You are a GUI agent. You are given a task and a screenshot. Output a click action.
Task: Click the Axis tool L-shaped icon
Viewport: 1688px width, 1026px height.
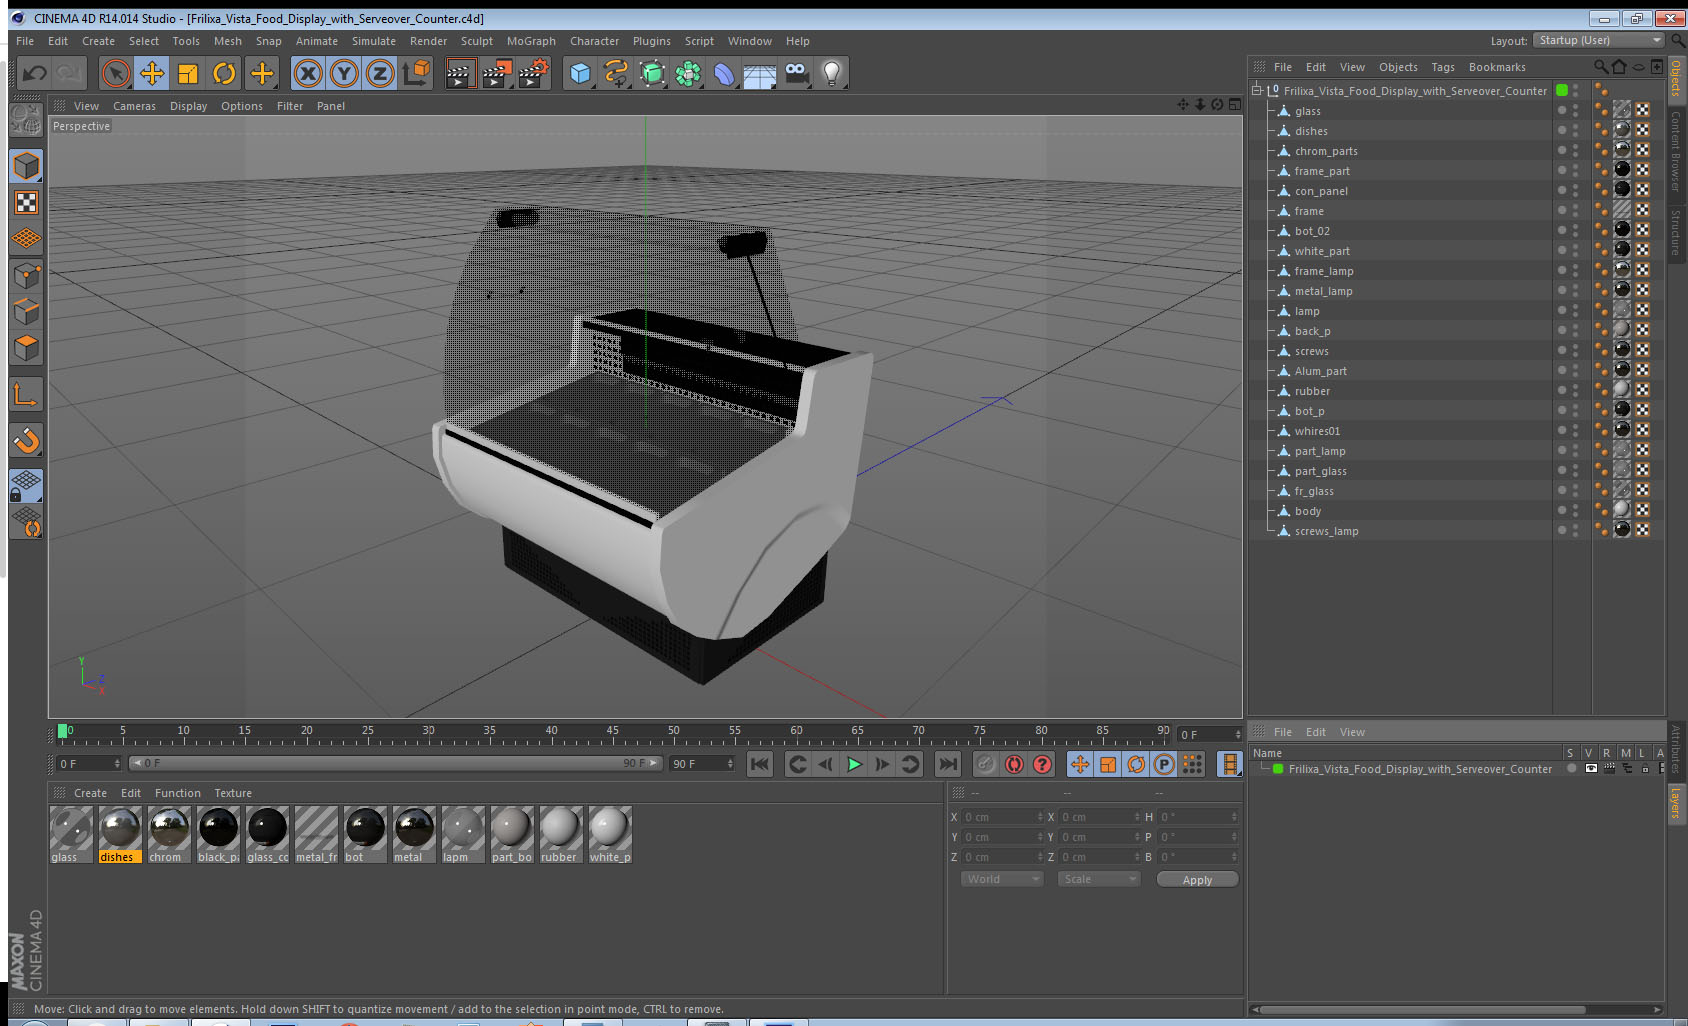click(x=27, y=395)
